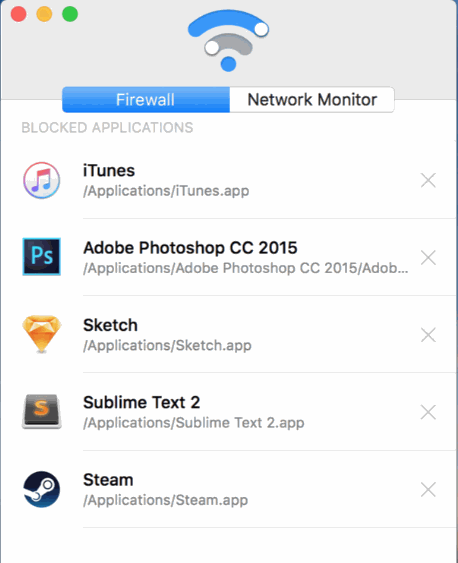Click the /Applications/Steam.app path
Image resolution: width=458 pixels, height=563 pixels.
pyautogui.click(x=165, y=500)
